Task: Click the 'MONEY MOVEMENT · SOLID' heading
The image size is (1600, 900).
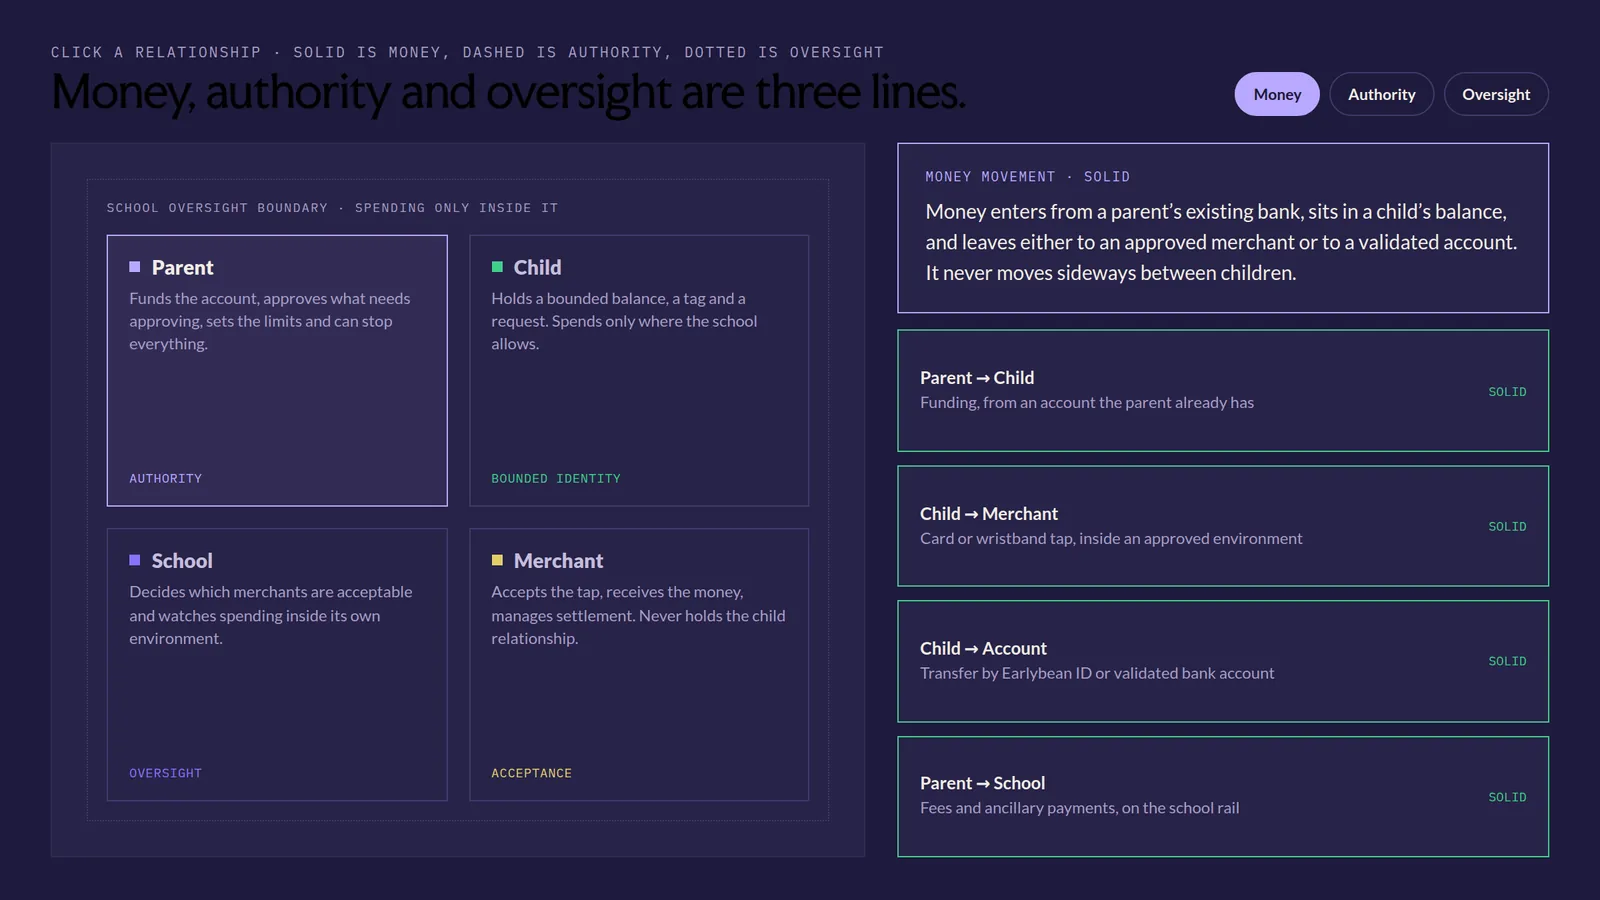Action: click(x=1027, y=177)
